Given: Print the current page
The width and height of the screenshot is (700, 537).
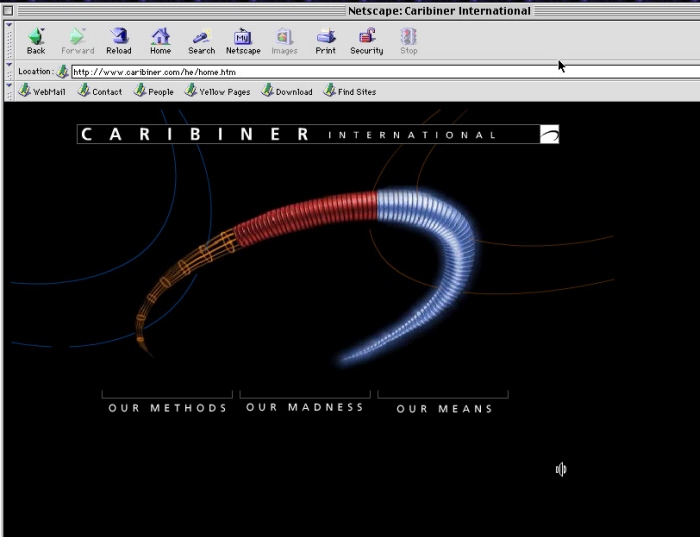Looking at the screenshot, I should [x=325, y=41].
